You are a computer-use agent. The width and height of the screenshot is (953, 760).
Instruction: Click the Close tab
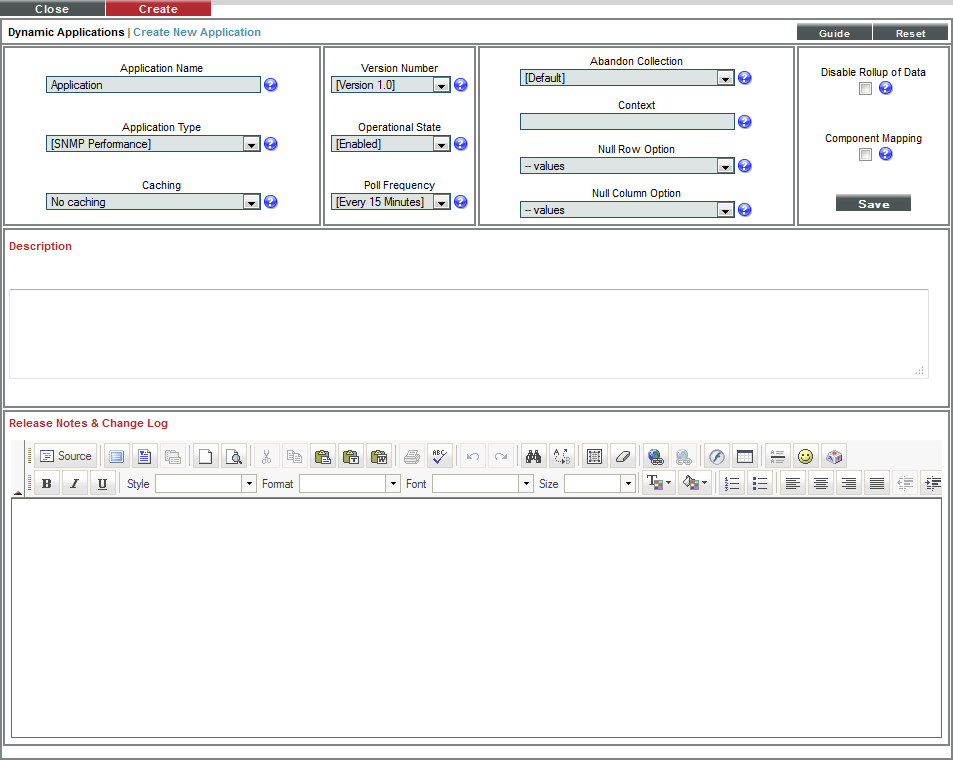[x=52, y=9]
